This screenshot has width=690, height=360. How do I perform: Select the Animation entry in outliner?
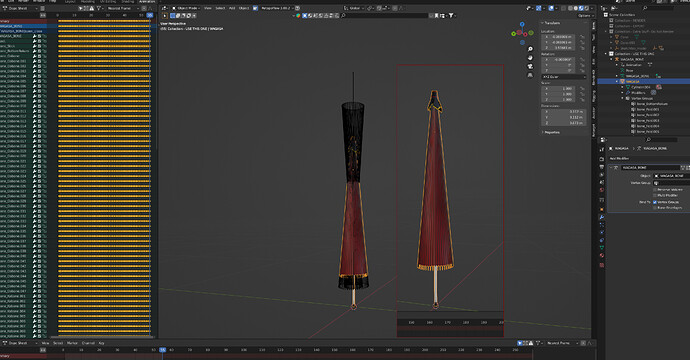(634, 65)
